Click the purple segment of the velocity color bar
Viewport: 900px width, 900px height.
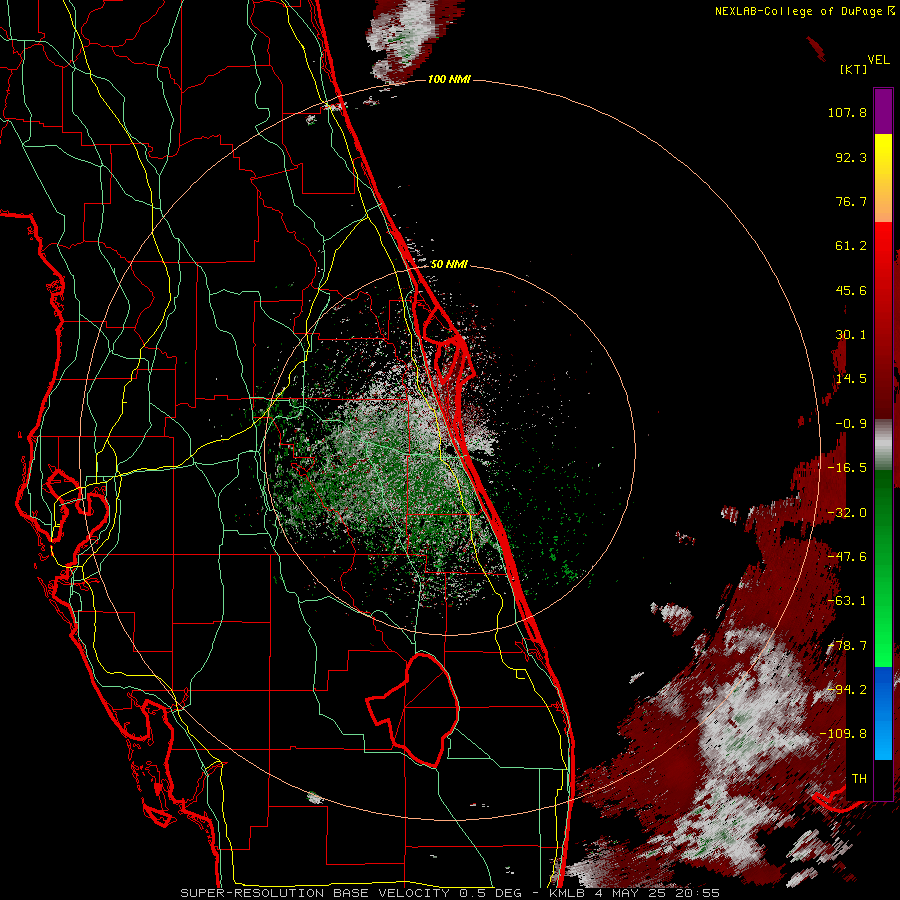pyautogui.click(x=883, y=111)
